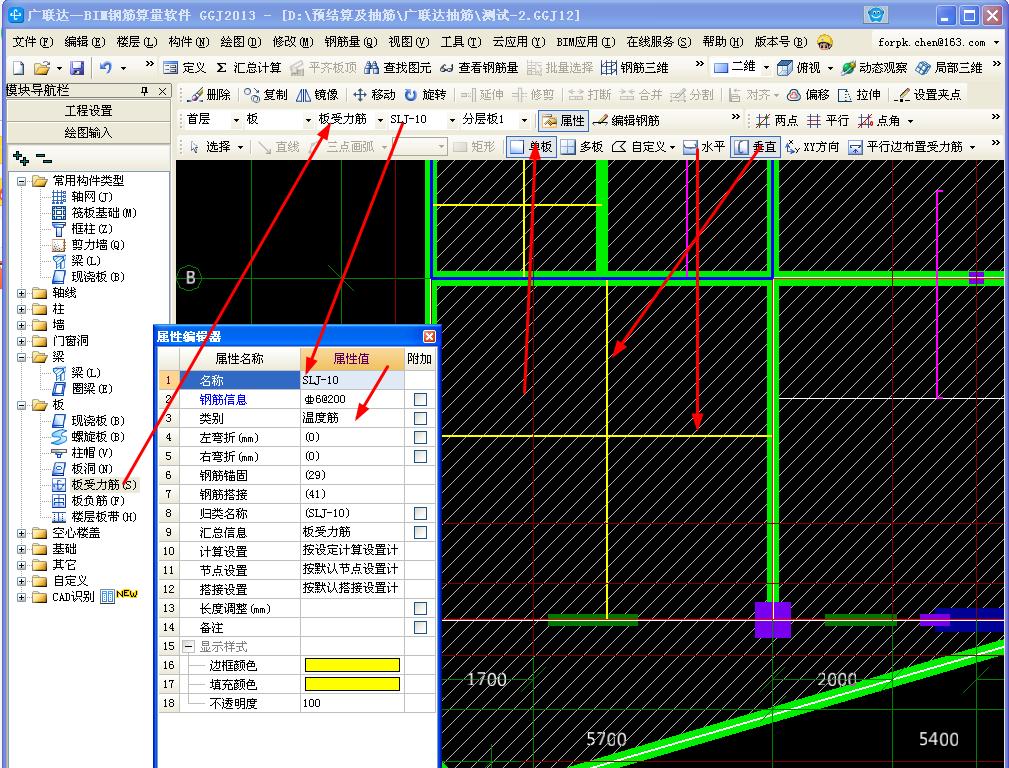Check 附加 box for 类别 row

(x=420, y=418)
